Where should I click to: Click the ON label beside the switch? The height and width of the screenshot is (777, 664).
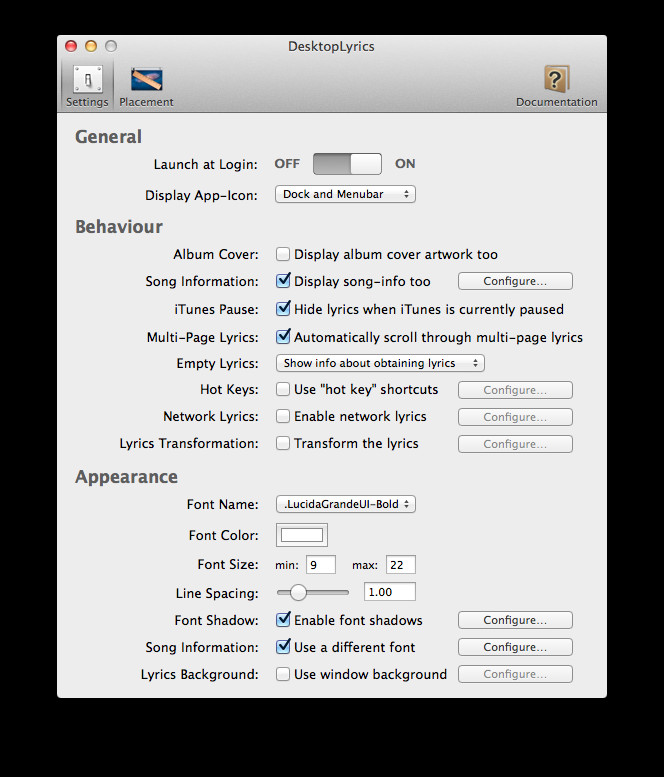click(x=405, y=164)
